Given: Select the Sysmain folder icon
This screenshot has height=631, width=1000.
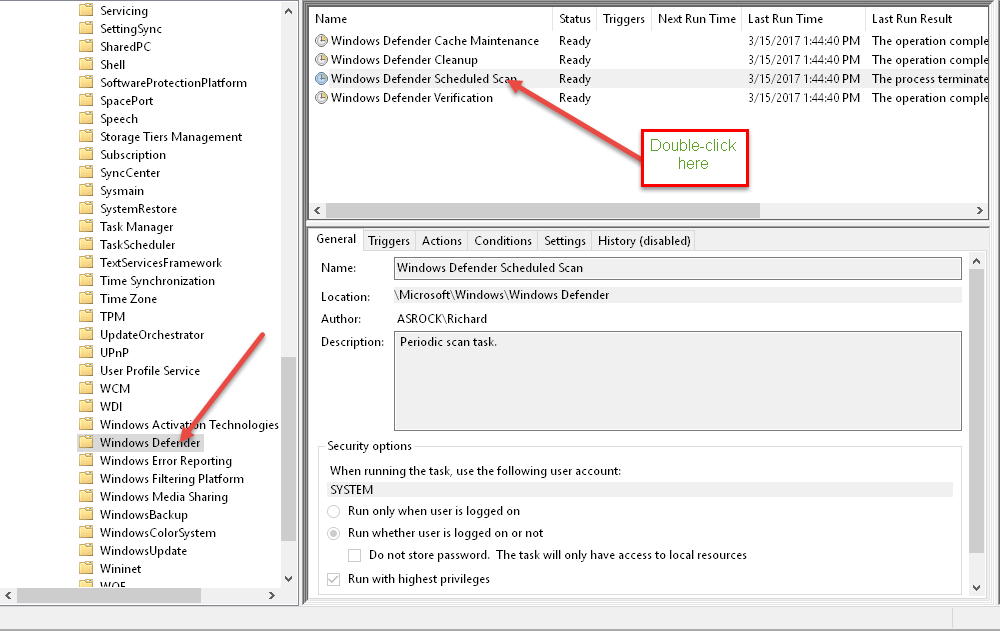Looking at the screenshot, I should tap(86, 190).
